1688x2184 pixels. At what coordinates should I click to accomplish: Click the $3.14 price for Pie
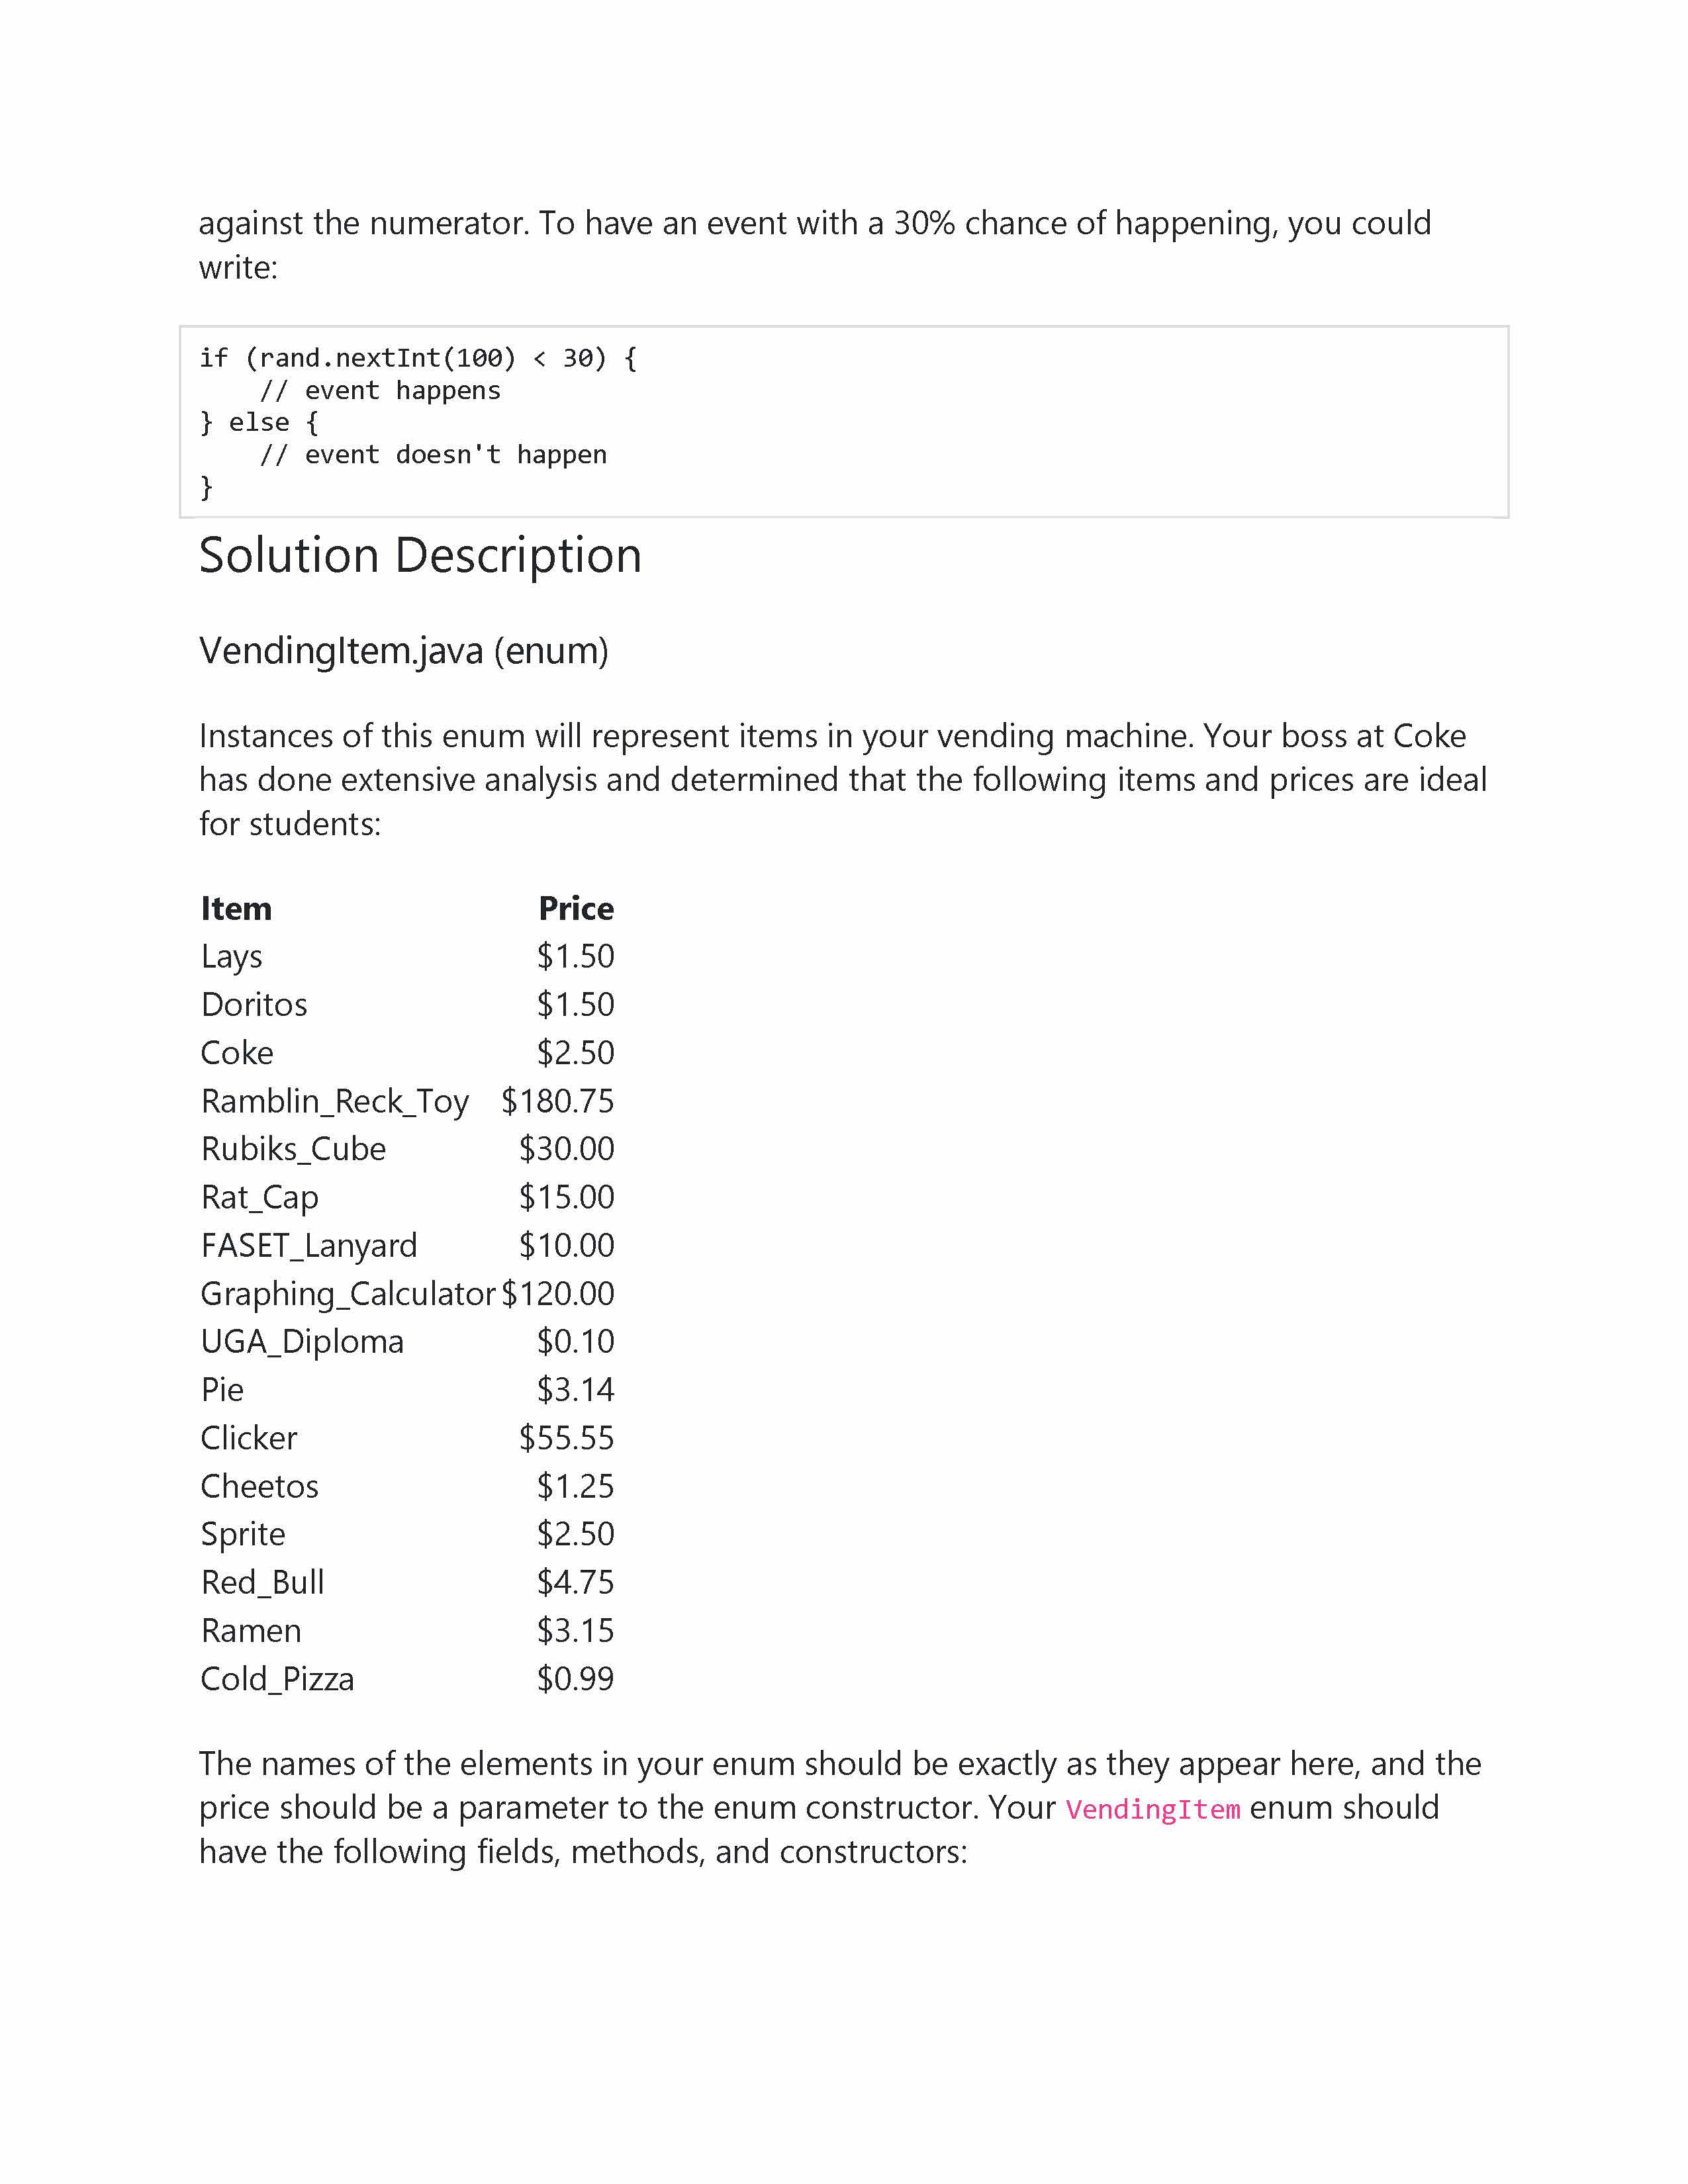tap(575, 1390)
